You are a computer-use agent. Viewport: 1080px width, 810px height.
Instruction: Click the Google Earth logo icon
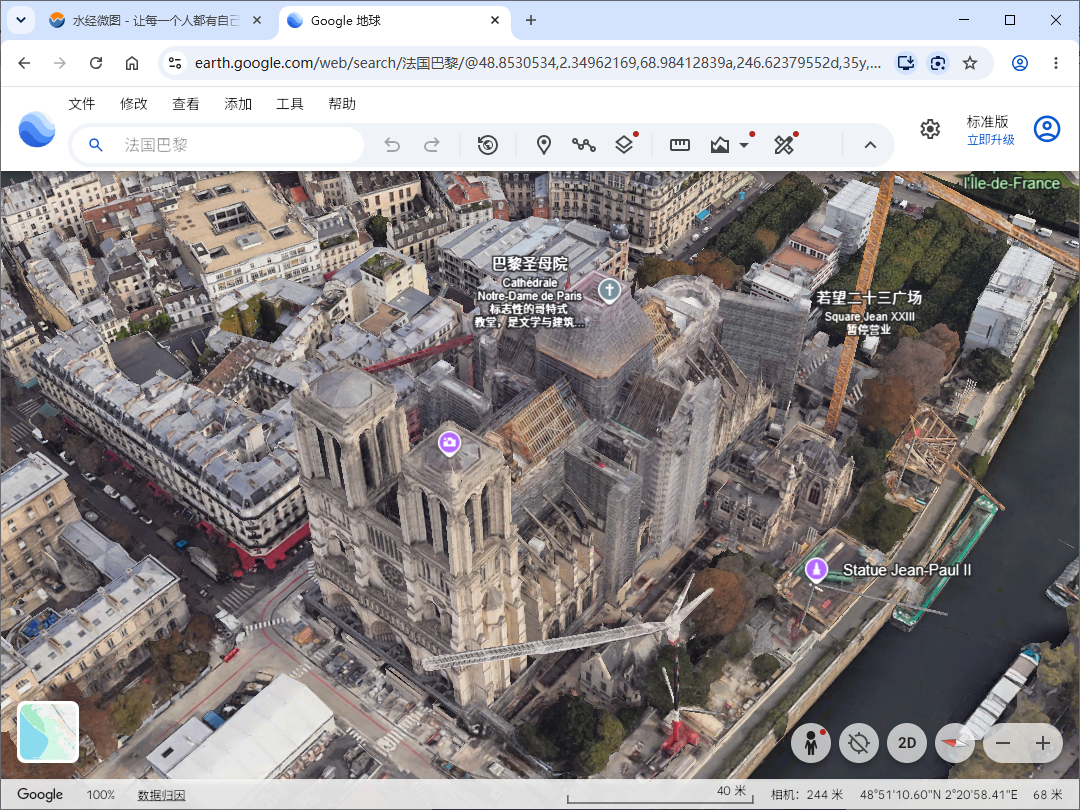coord(37,129)
